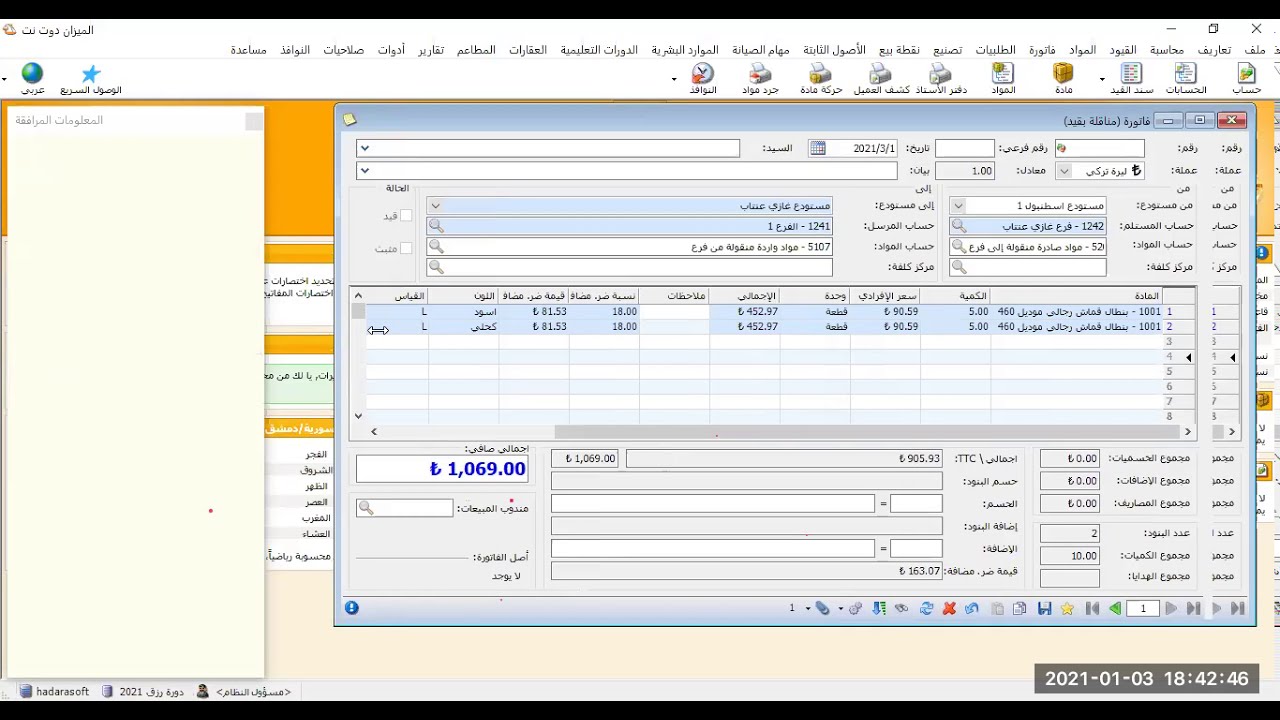
Task: Open the ملف (File) menu
Action: tap(1254, 50)
